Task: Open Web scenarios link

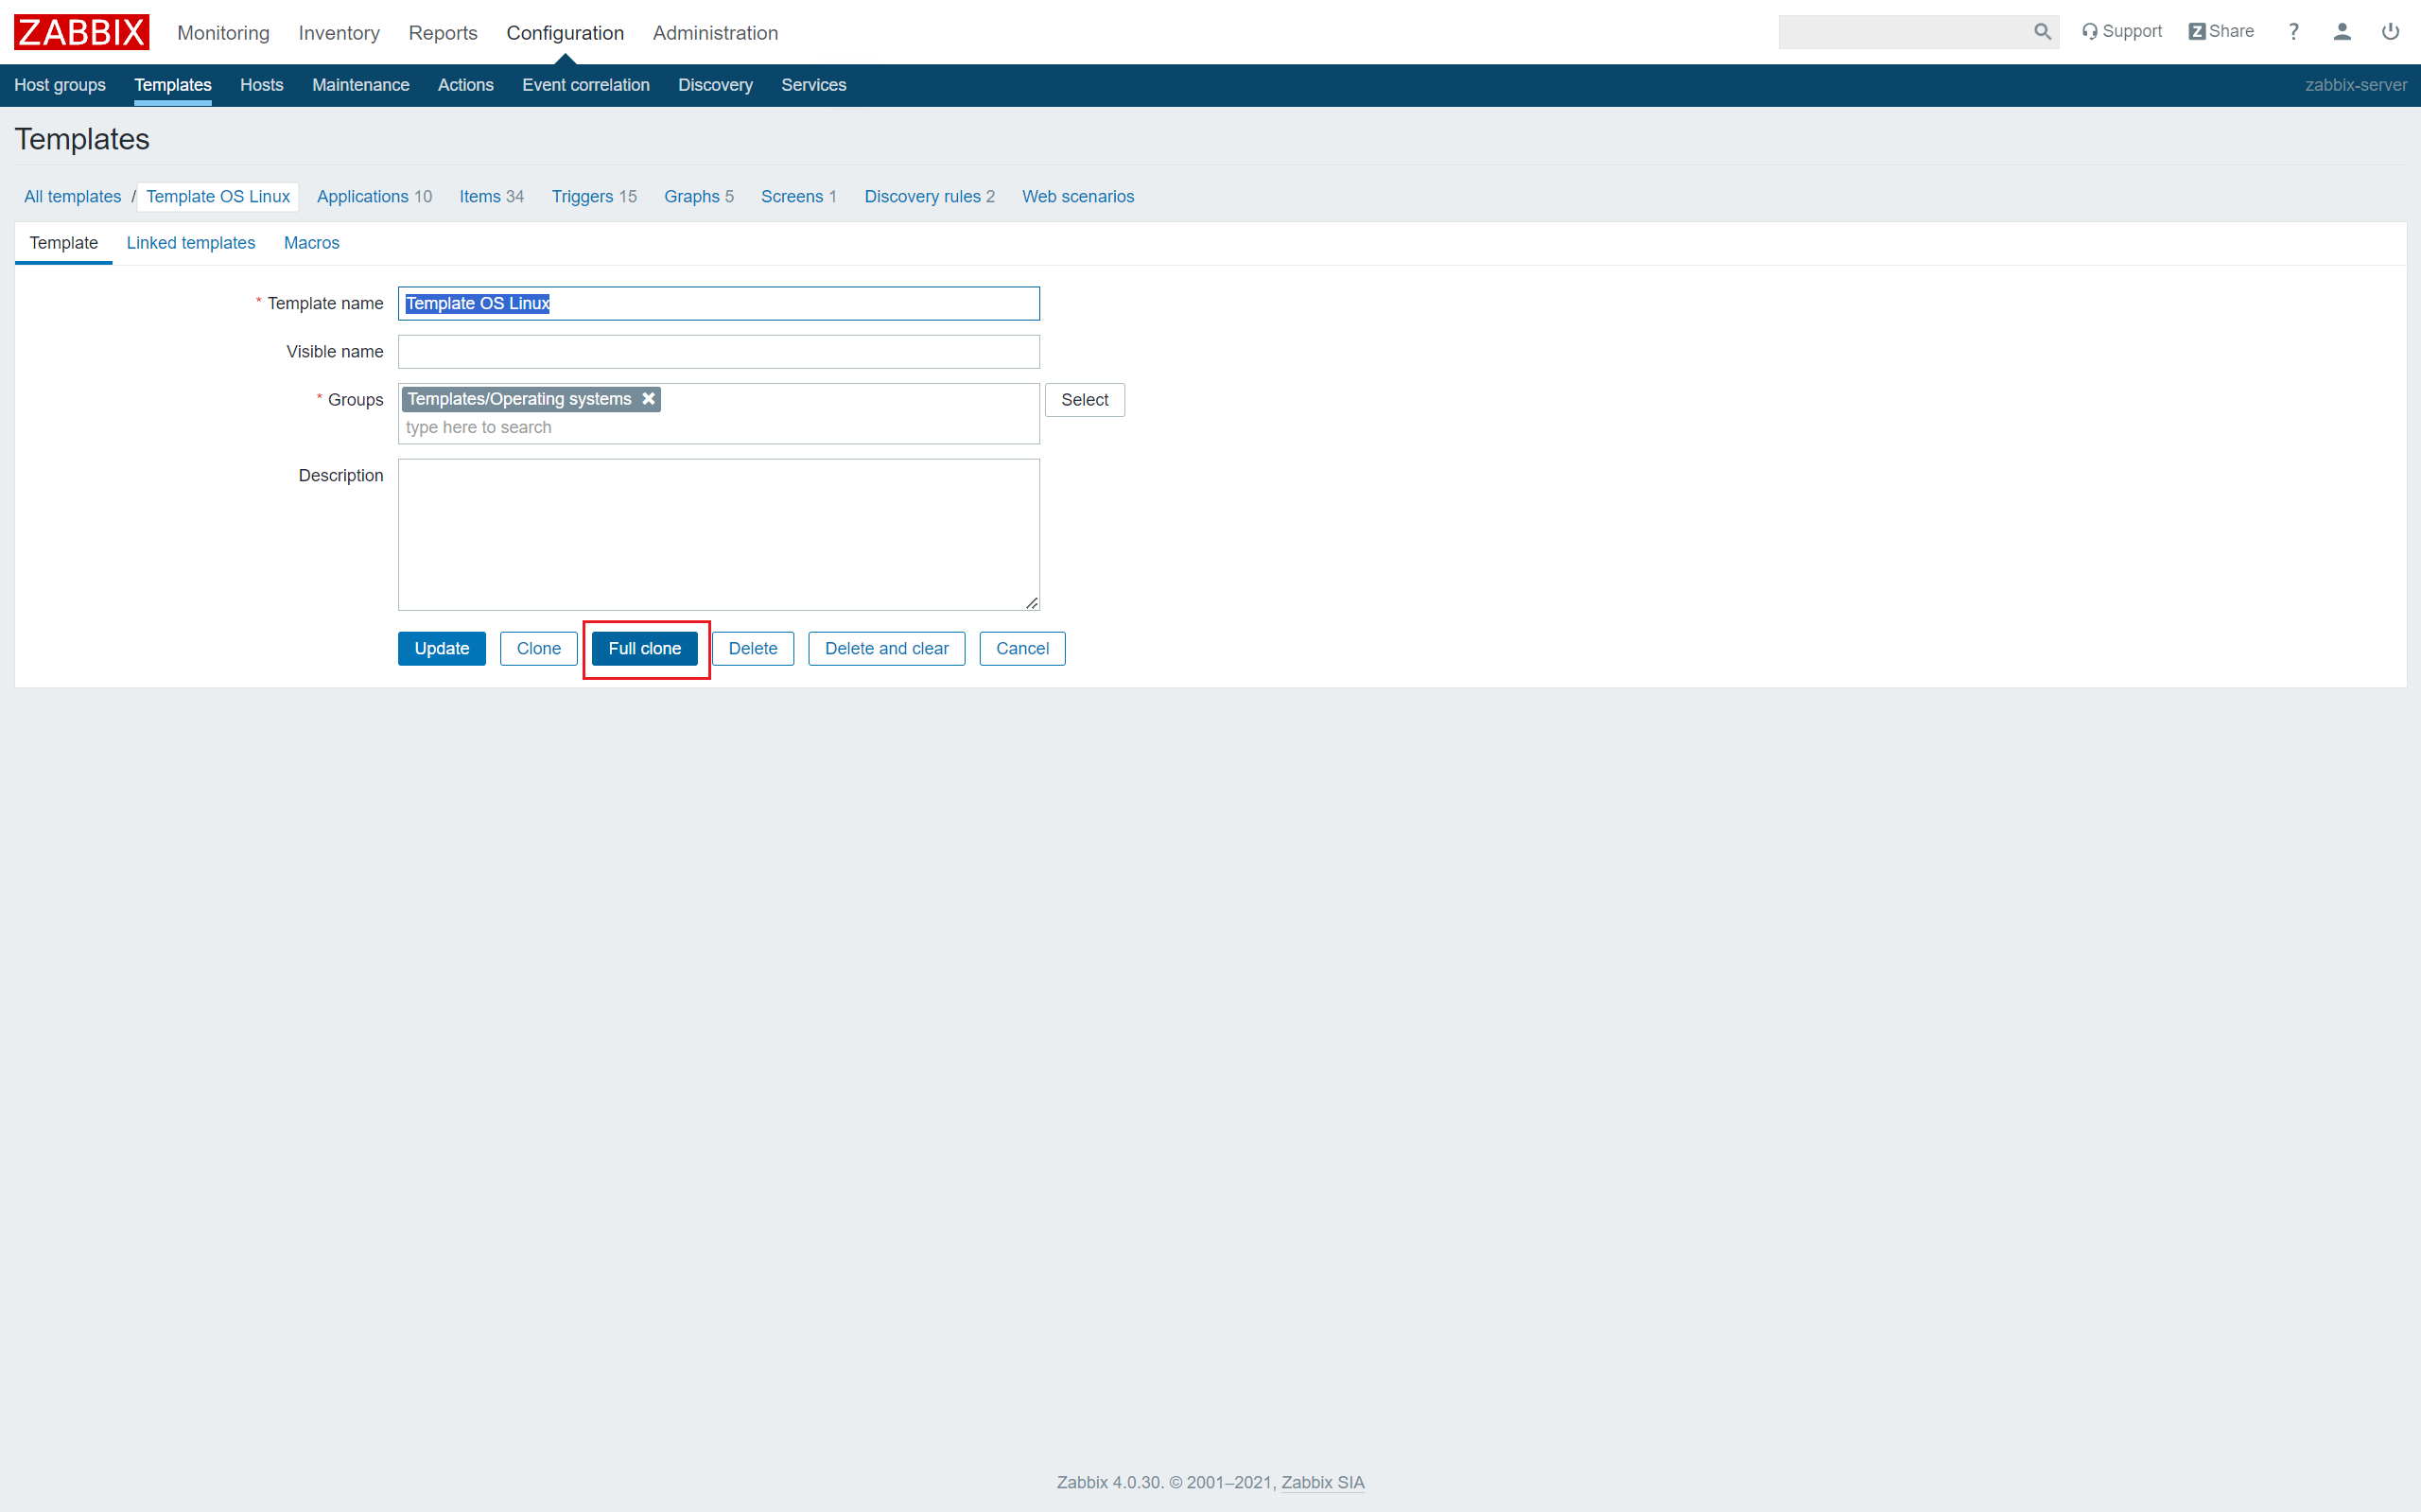Action: click(x=1078, y=197)
